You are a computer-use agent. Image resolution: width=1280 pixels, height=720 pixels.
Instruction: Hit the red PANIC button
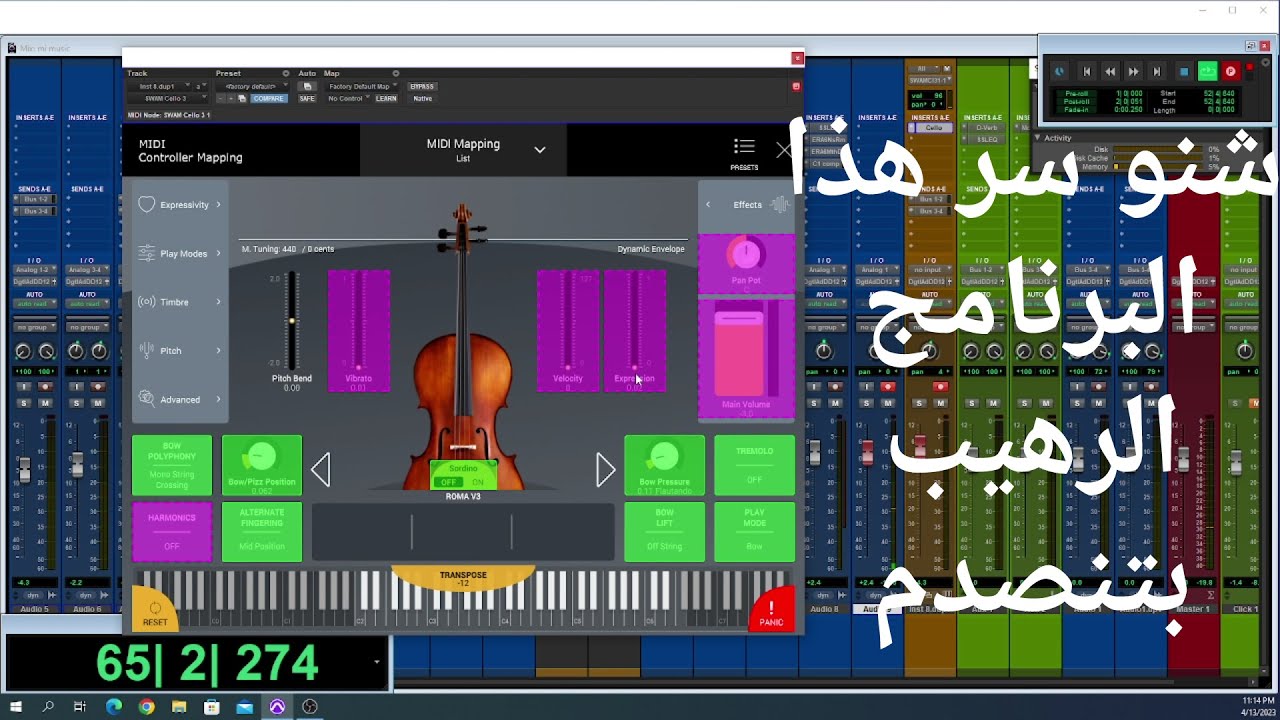pos(771,610)
